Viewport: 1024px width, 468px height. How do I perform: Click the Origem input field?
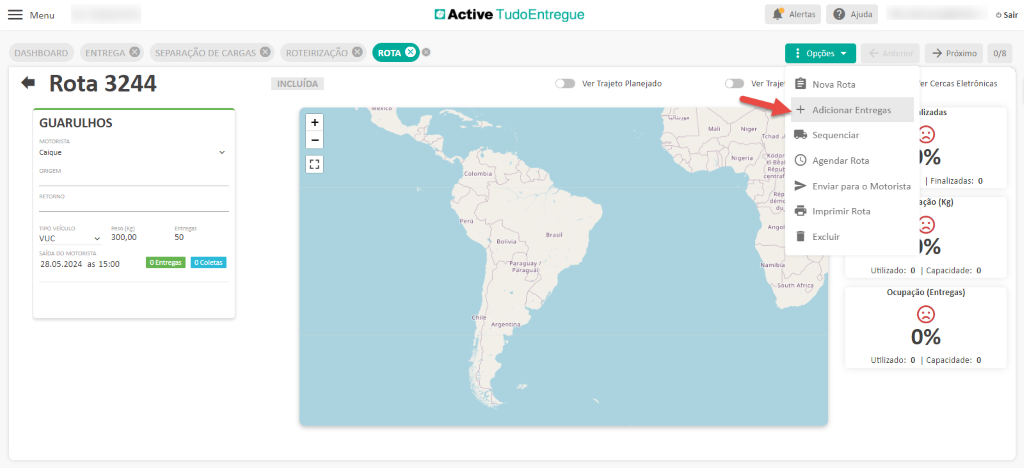click(133, 179)
